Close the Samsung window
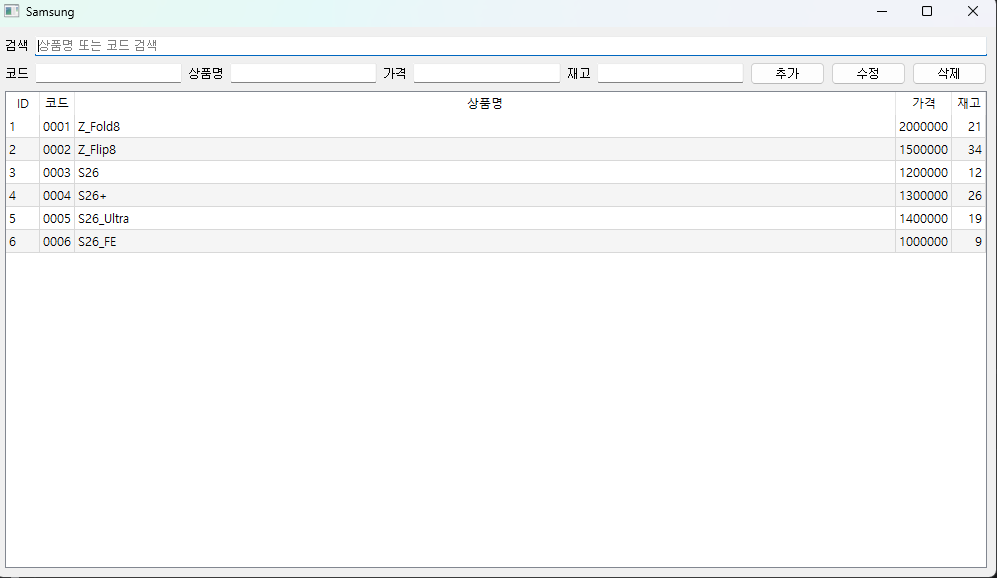This screenshot has height=578, width=997. pyautogui.click(x=973, y=11)
